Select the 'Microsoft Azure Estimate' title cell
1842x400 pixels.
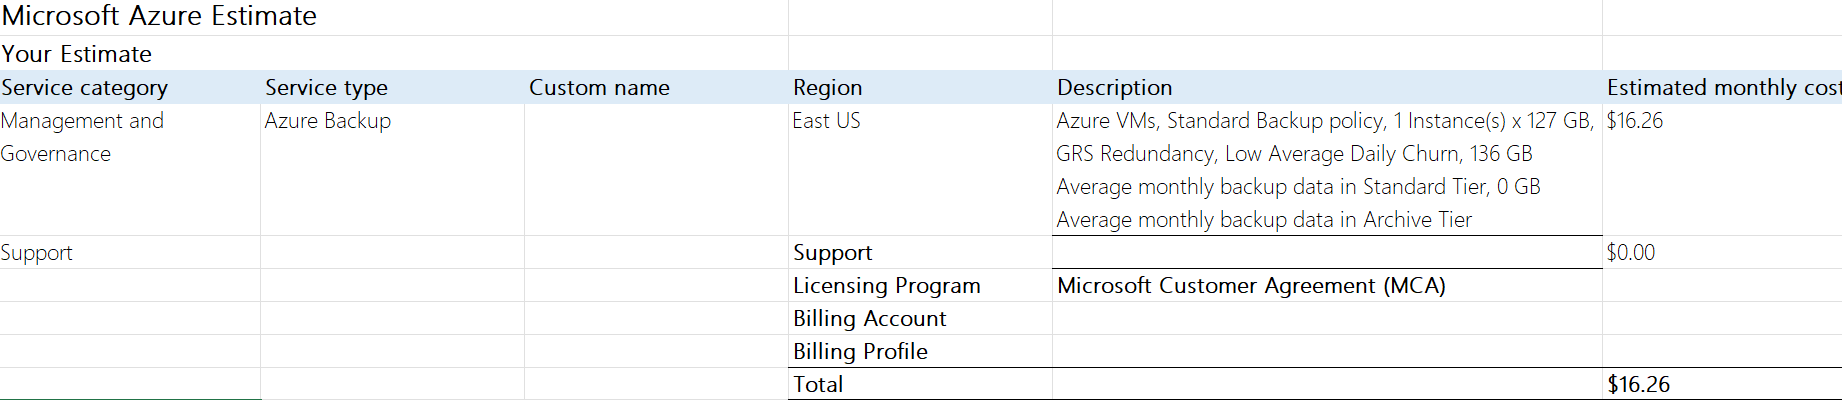(394, 17)
